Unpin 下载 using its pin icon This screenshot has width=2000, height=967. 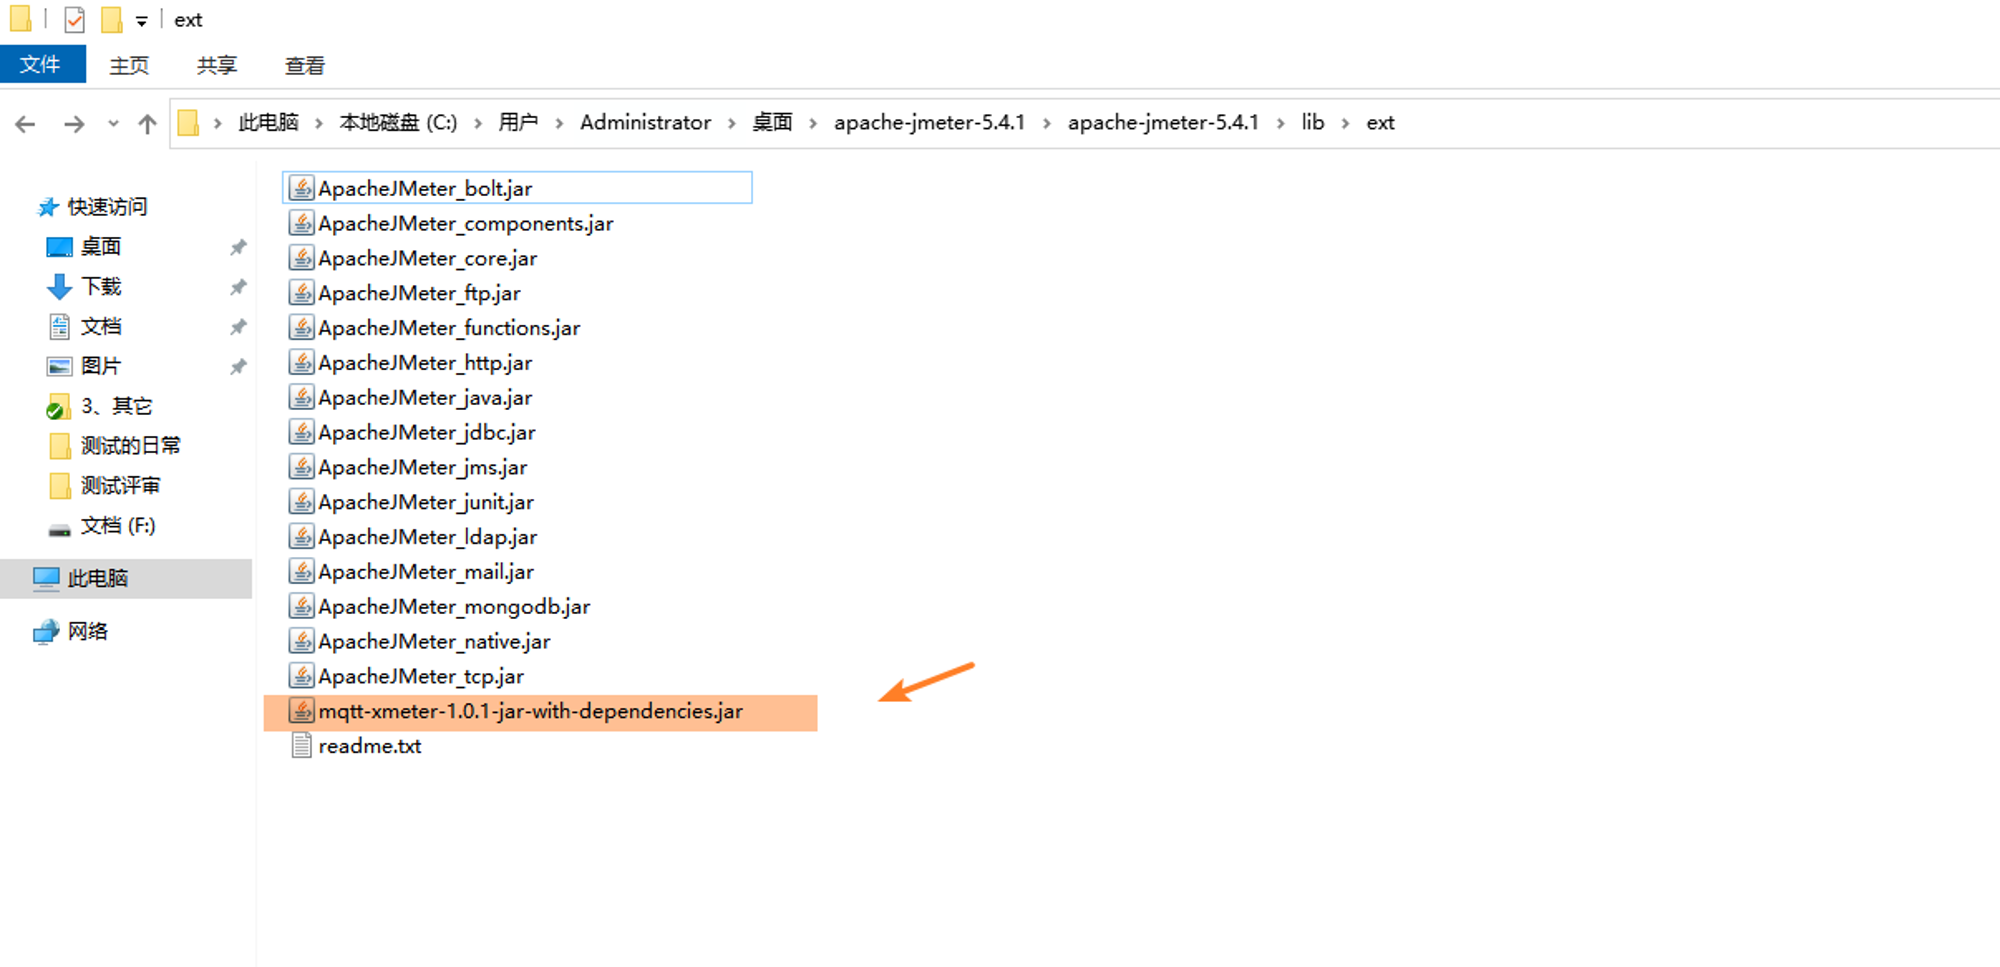click(238, 288)
